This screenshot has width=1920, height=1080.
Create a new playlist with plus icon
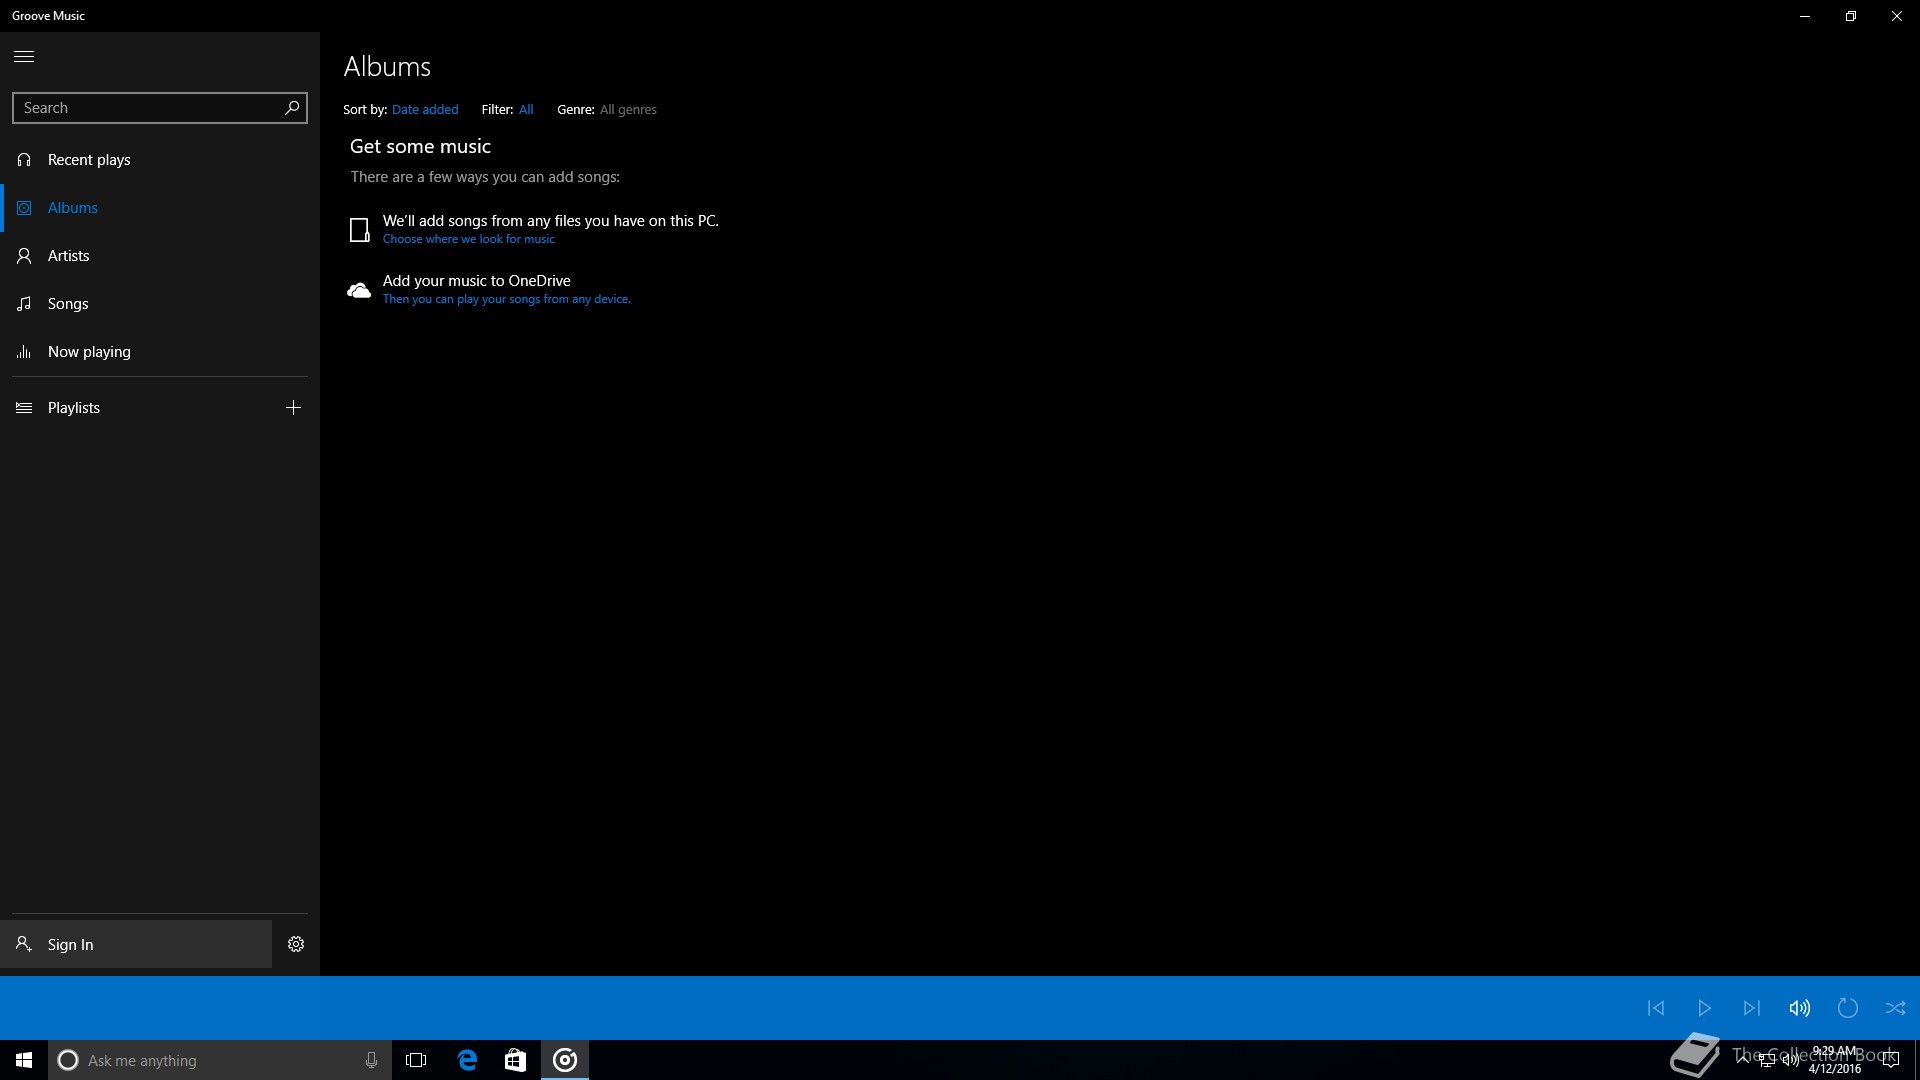click(293, 407)
